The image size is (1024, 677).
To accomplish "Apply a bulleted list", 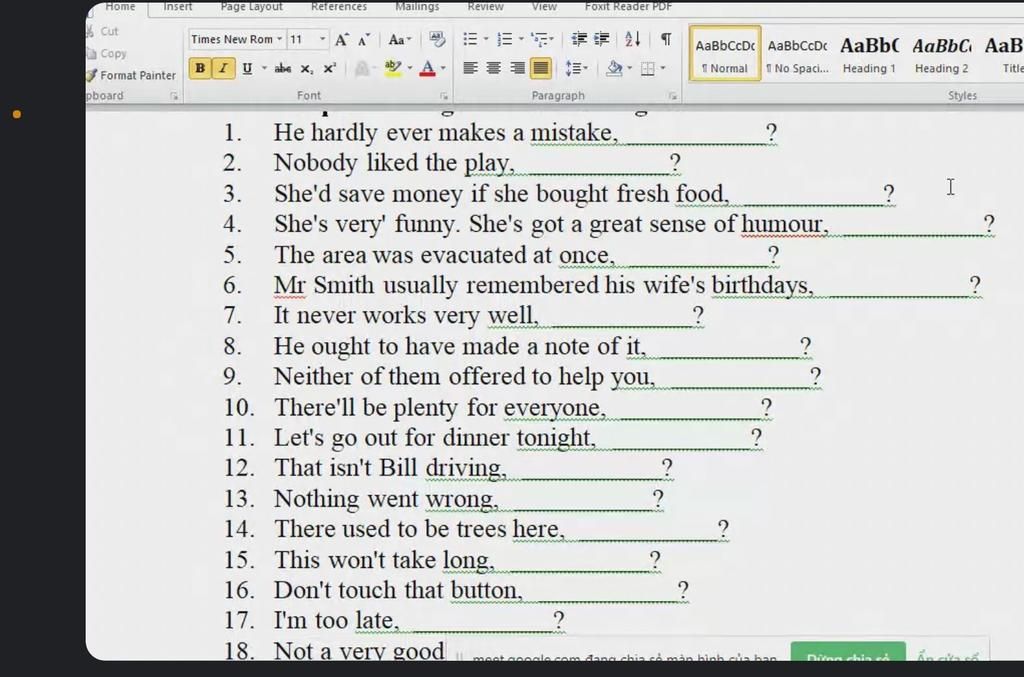I will pyautogui.click(x=470, y=39).
